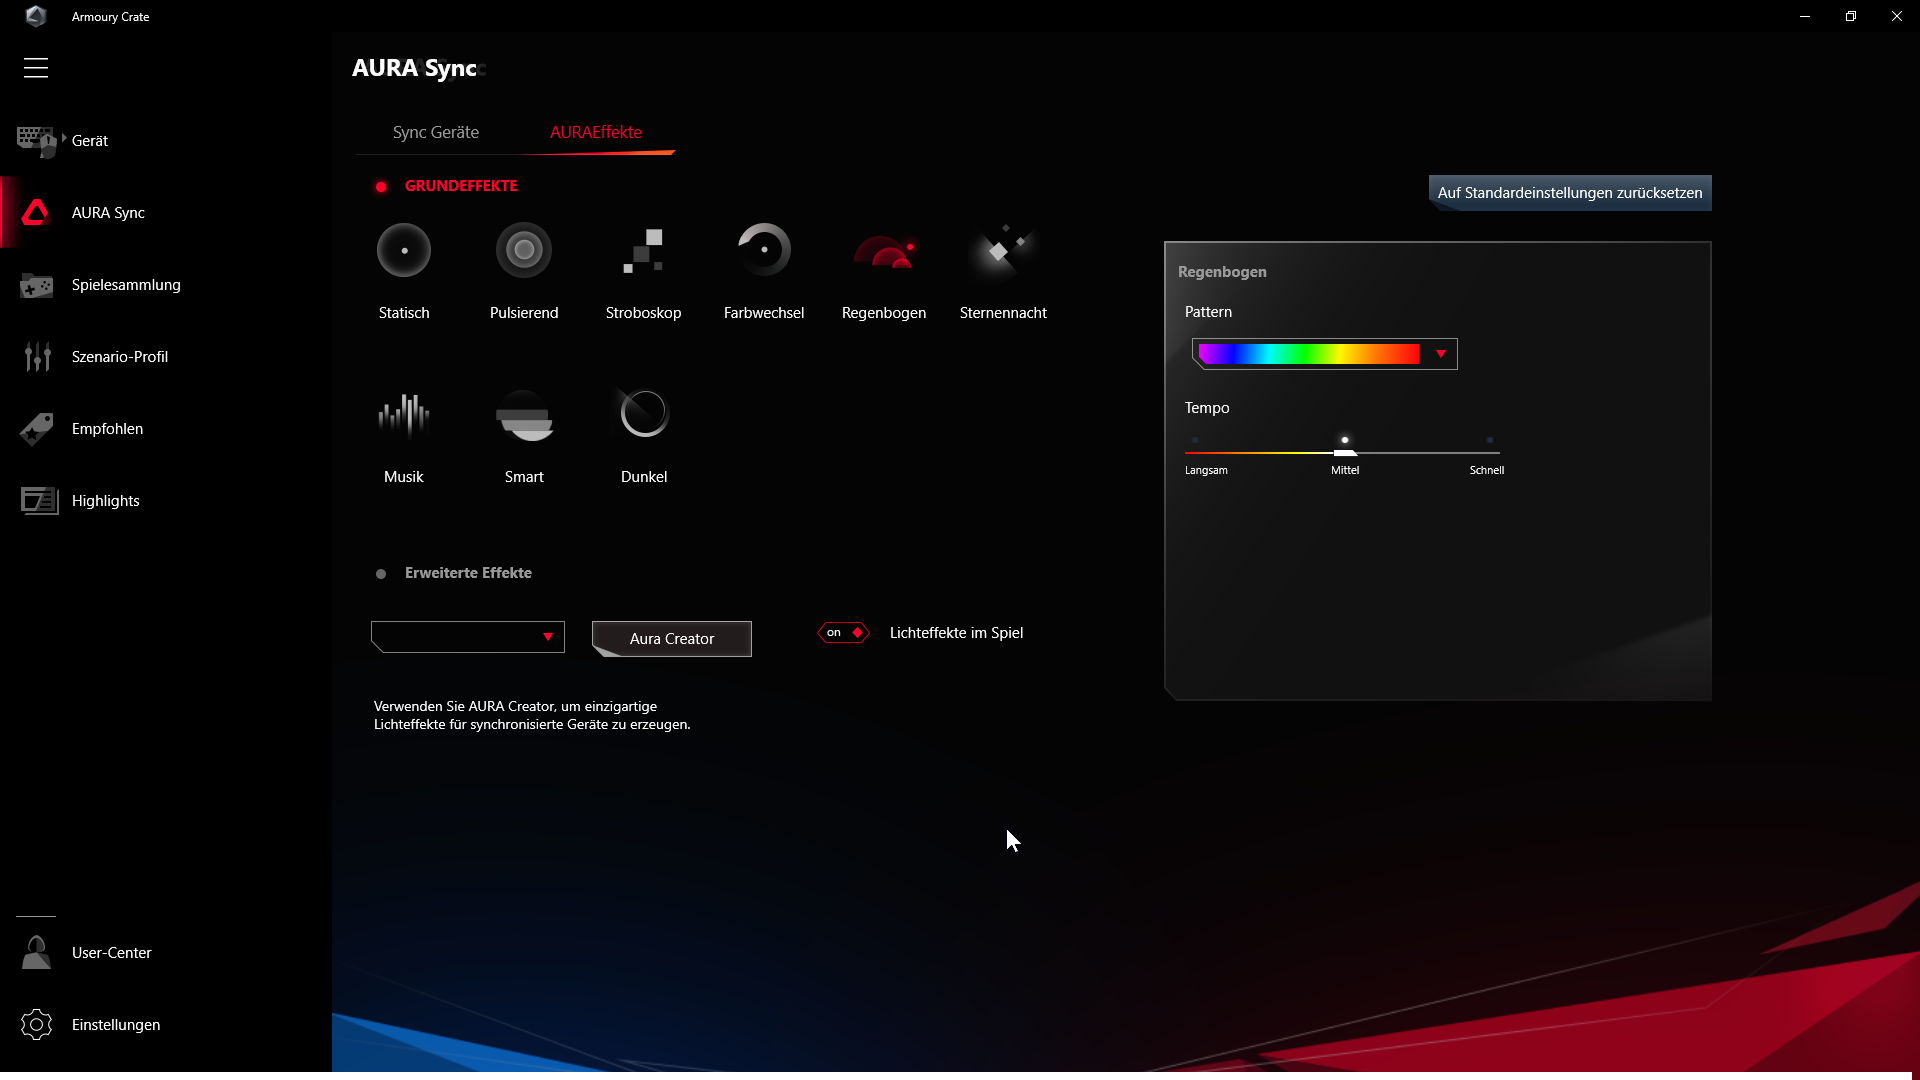Toggle Lichteffekte im Spiel switch off
The height and width of the screenshot is (1080, 1920).
pyautogui.click(x=843, y=633)
